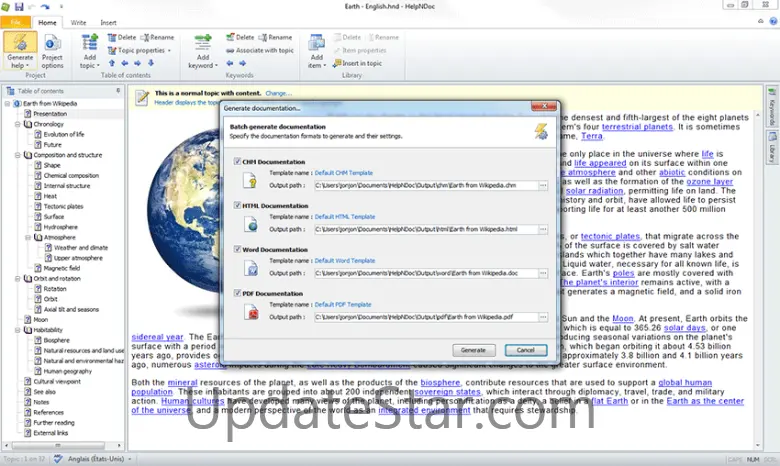Click Associate with topic

tap(260, 50)
